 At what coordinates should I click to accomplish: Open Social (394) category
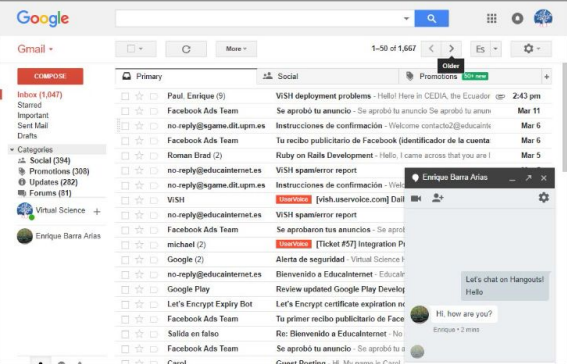click(x=50, y=160)
